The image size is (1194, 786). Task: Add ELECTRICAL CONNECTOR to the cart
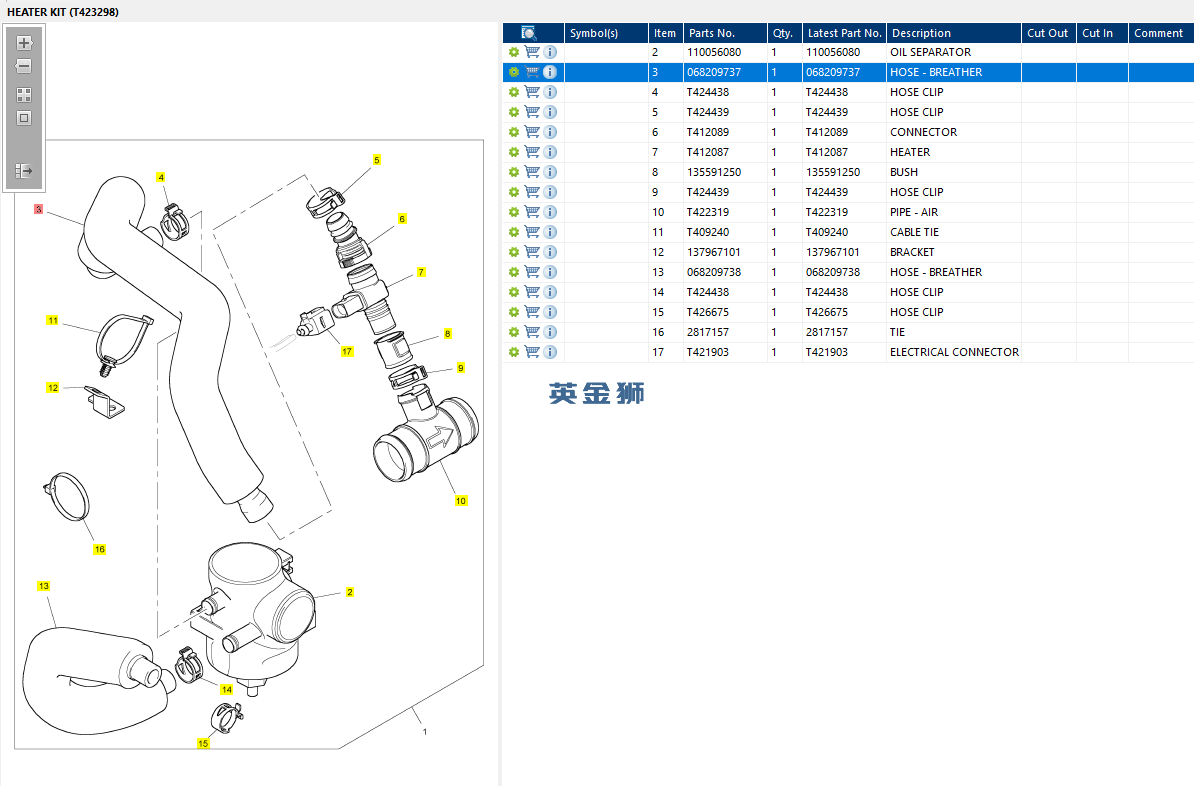coord(532,352)
